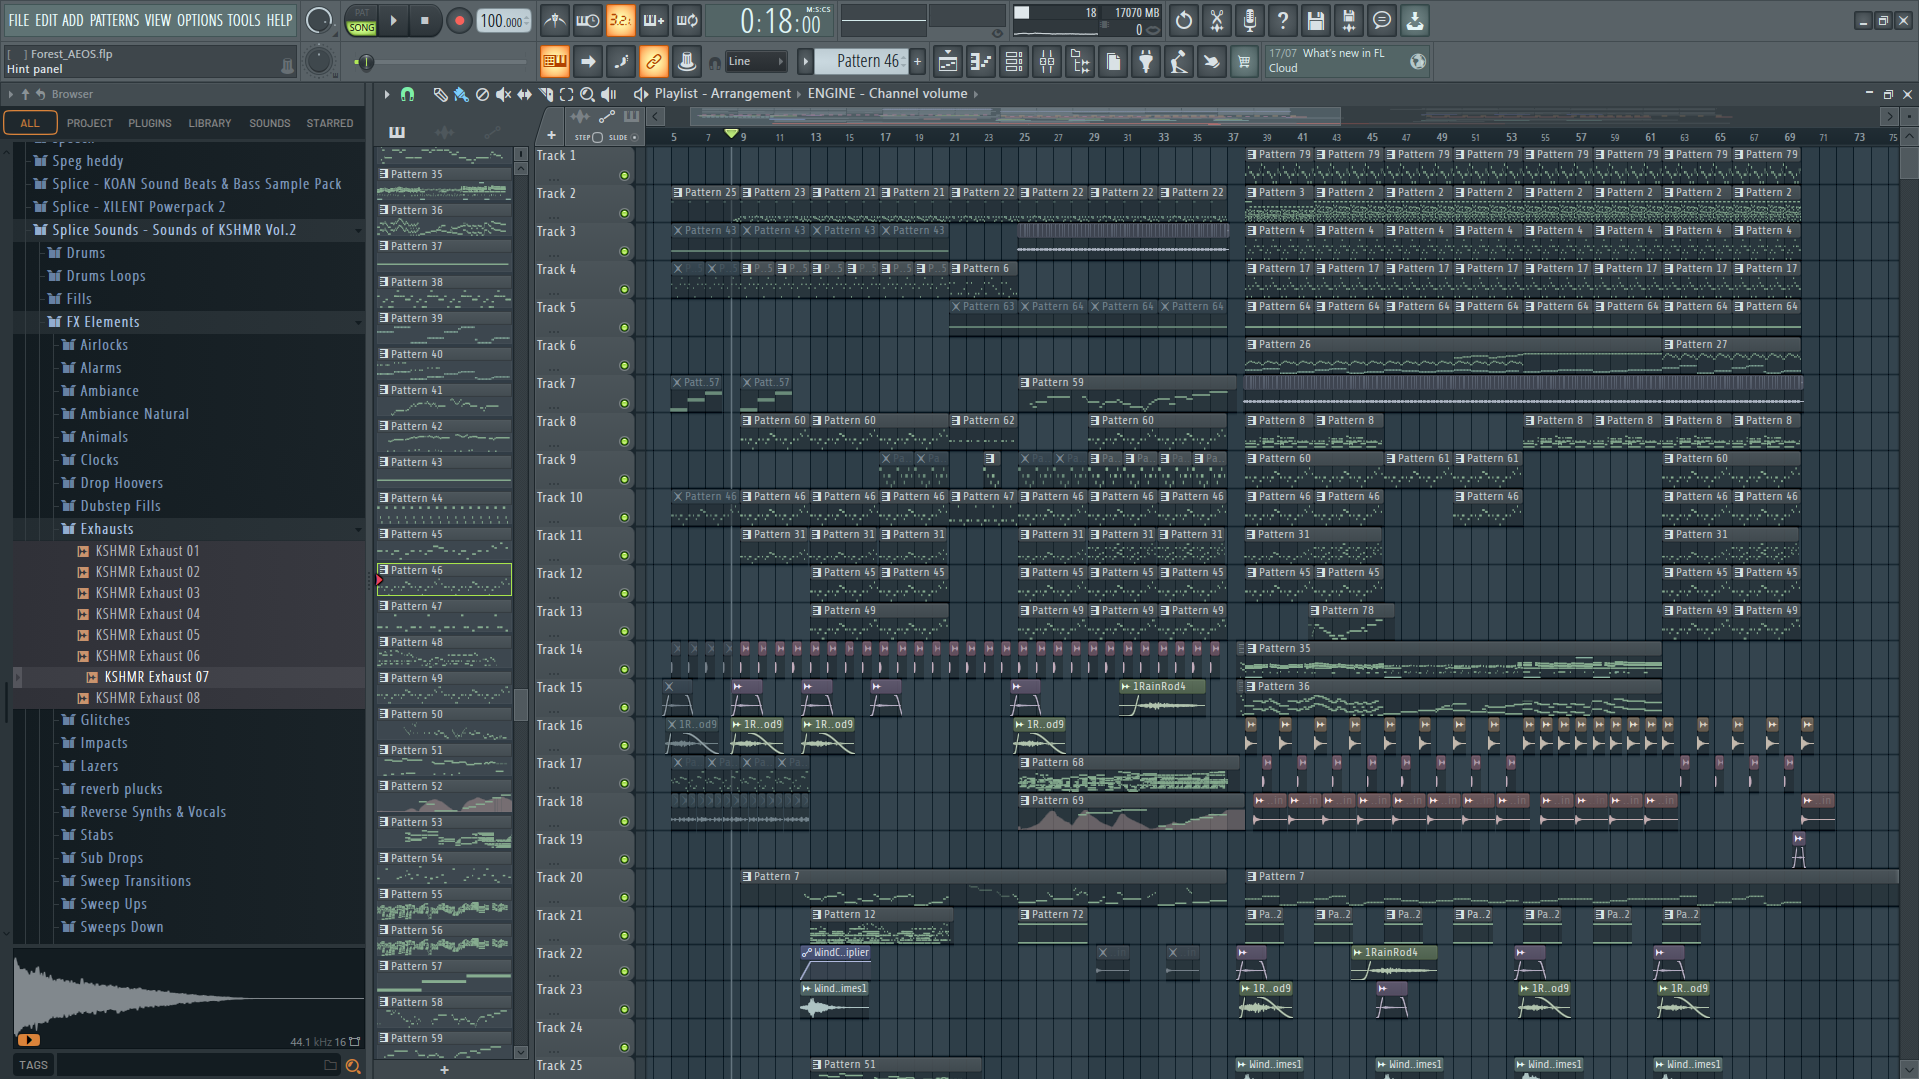Viewport: 1919px width, 1079px height.
Task: Open the Line snap dropdown
Action: (x=755, y=62)
